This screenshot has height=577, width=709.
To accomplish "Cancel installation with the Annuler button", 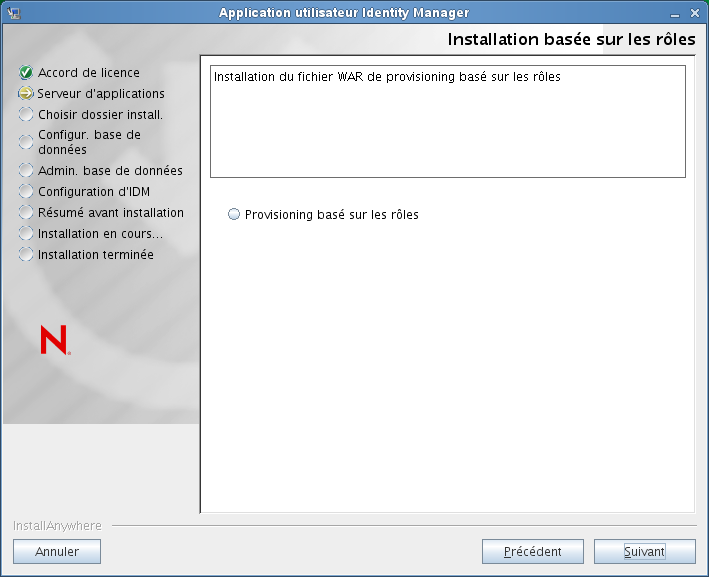I will (57, 551).
